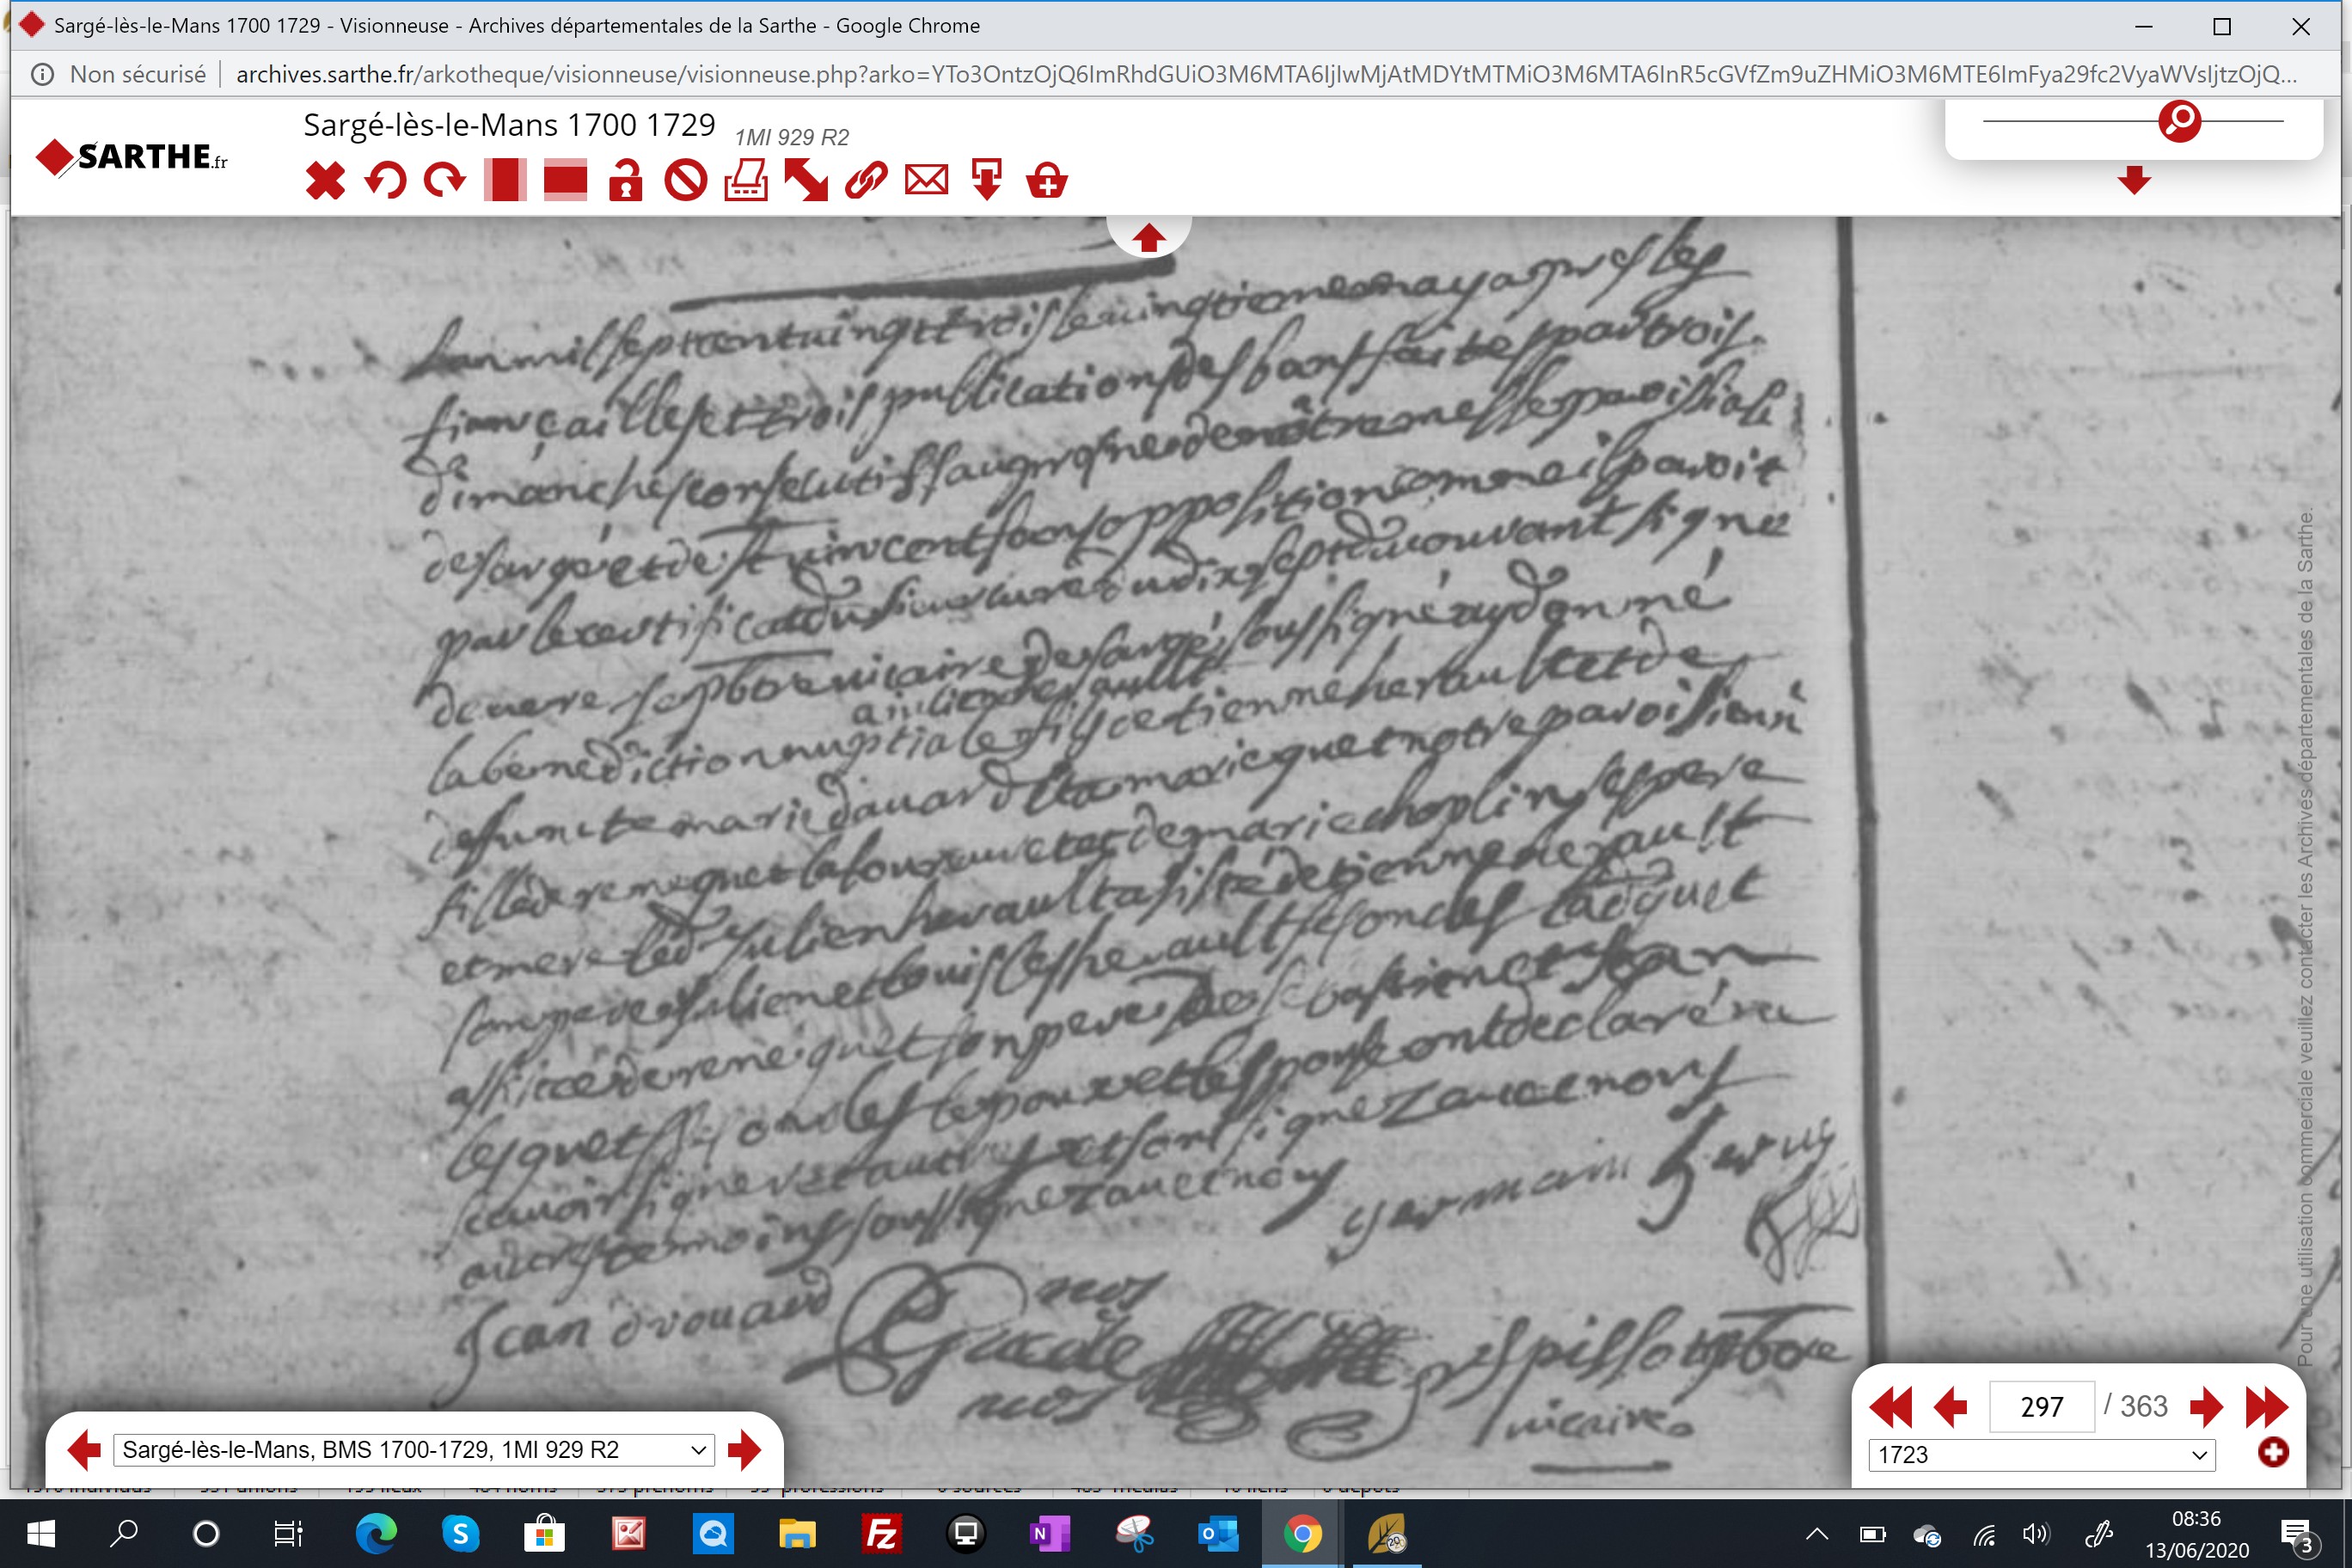
Task: Send page by email envelope icon
Action: [926, 181]
